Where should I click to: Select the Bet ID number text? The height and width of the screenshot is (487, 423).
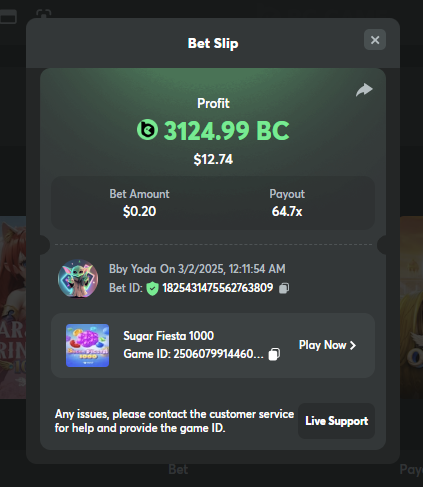point(218,288)
